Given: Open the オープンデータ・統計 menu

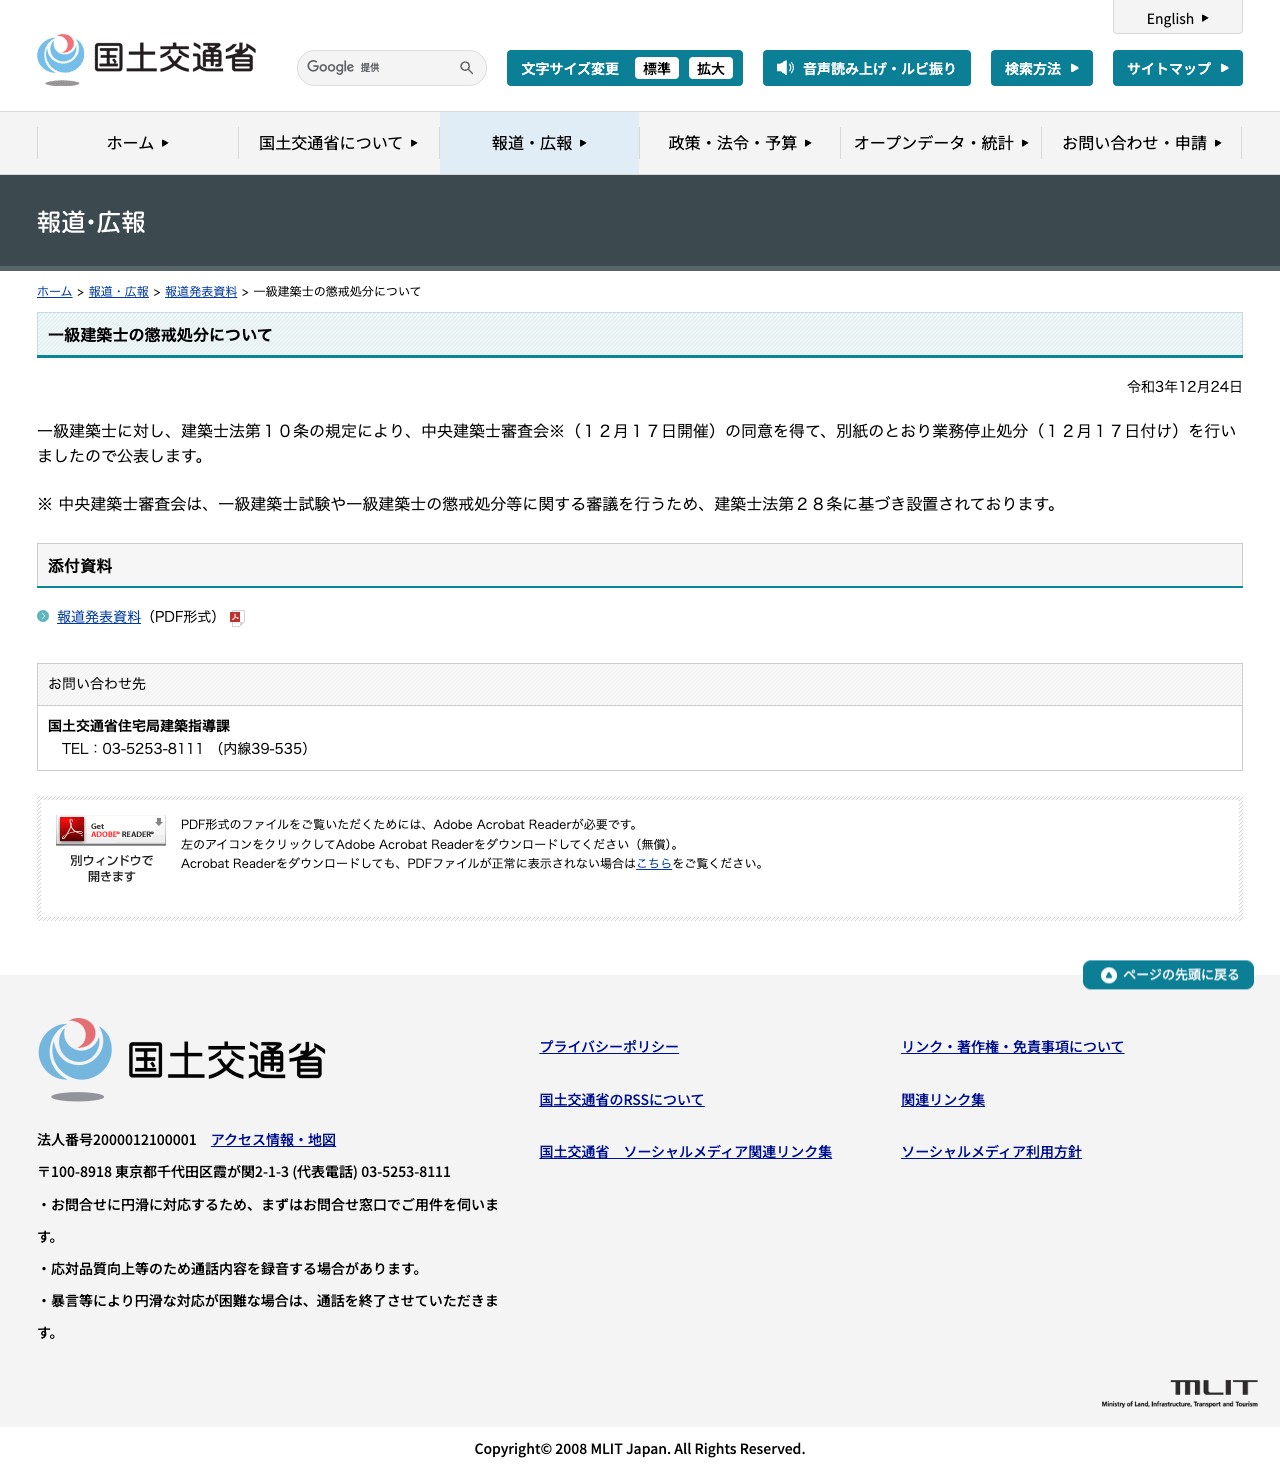Looking at the screenshot, I should click(941, 143).
